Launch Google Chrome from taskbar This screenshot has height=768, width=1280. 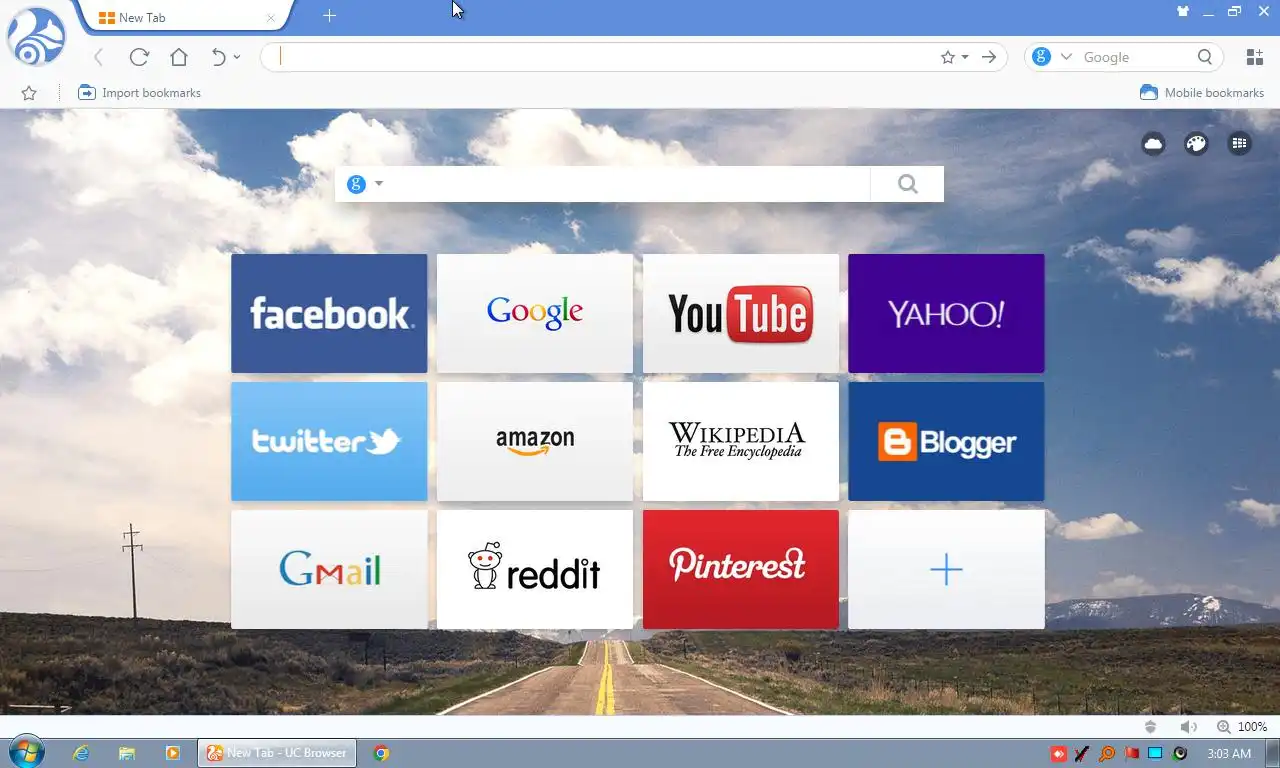[381, 753]
